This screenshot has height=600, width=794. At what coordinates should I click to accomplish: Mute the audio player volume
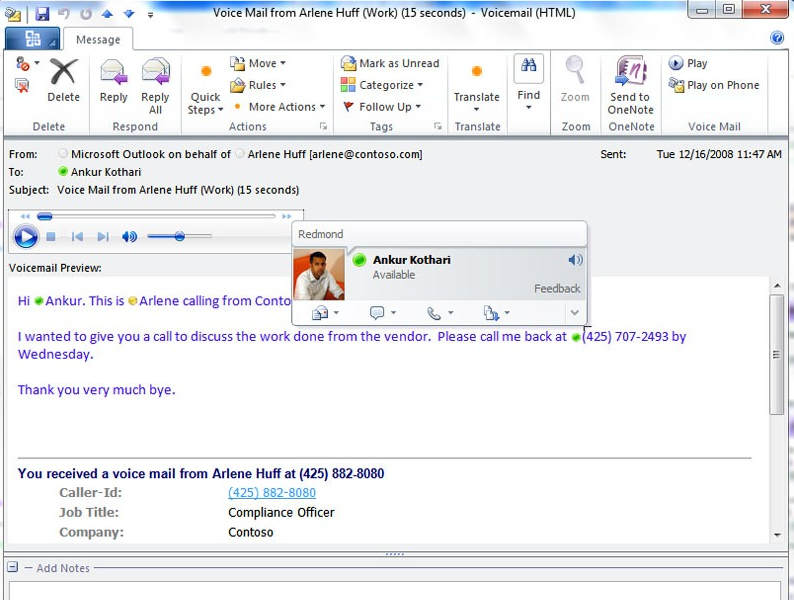point(130,236)
